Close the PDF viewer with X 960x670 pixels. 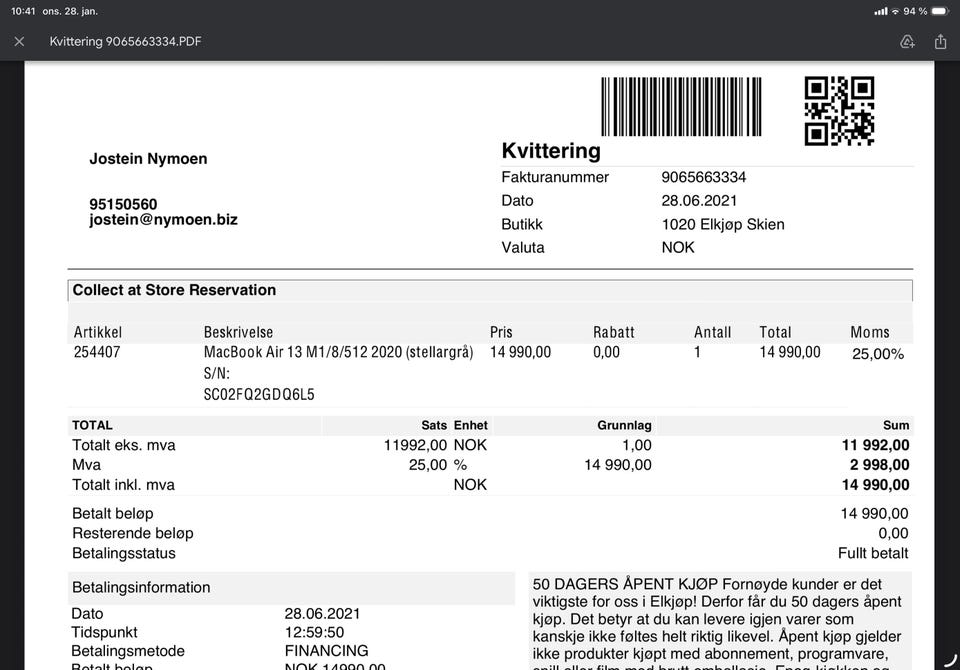[x=19, y=42]
